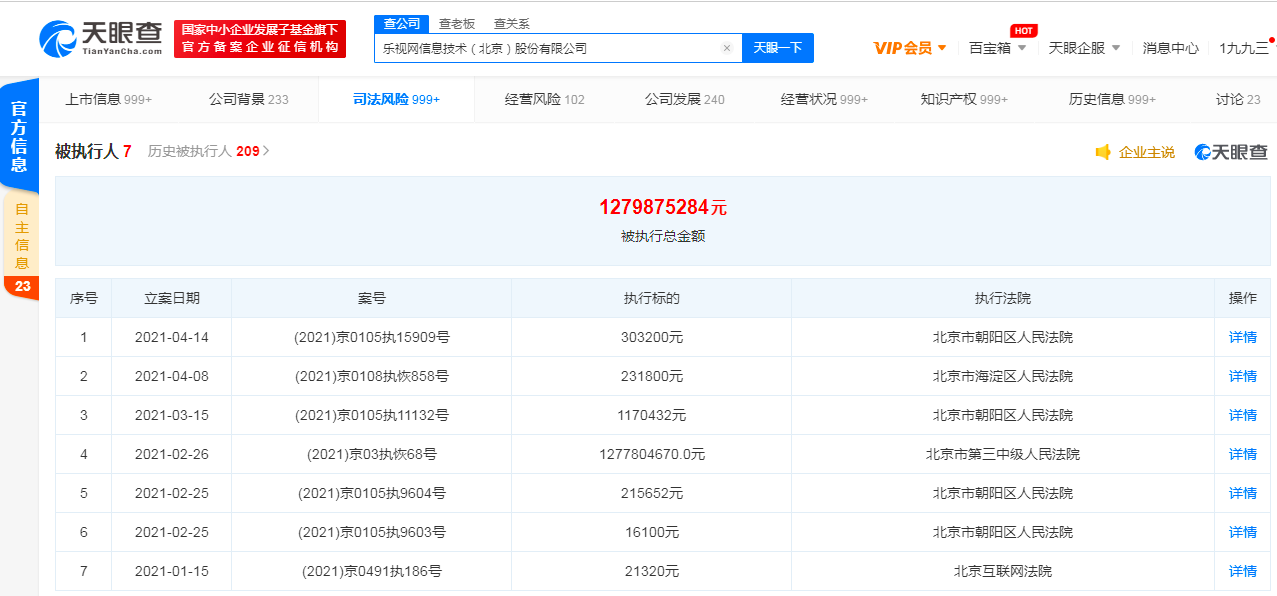Screen dimensions: 1277x596
Task: Click the 企业主说 speaker icon
Action: pos(1103,152)
